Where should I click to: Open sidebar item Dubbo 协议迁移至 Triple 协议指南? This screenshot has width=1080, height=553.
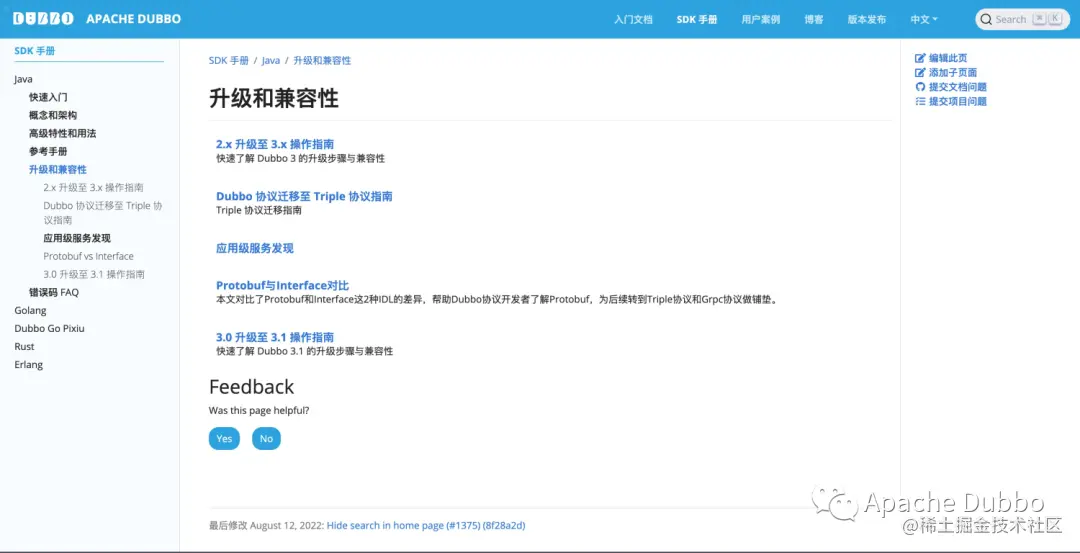pyautogui.click(x=103, y=213)
